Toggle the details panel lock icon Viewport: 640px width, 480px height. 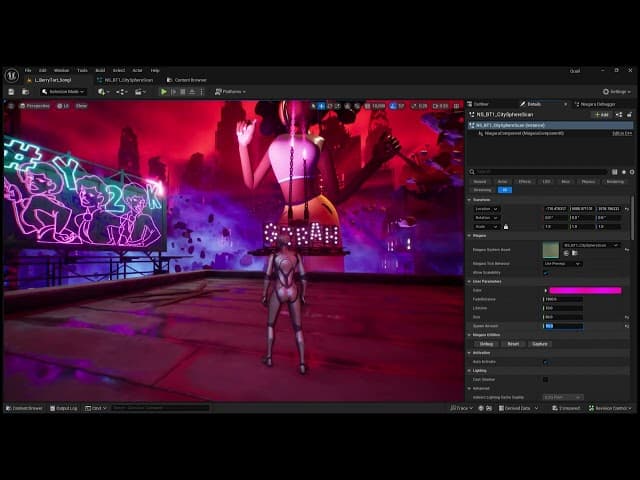pyautogui.click(x=629, y=115)
